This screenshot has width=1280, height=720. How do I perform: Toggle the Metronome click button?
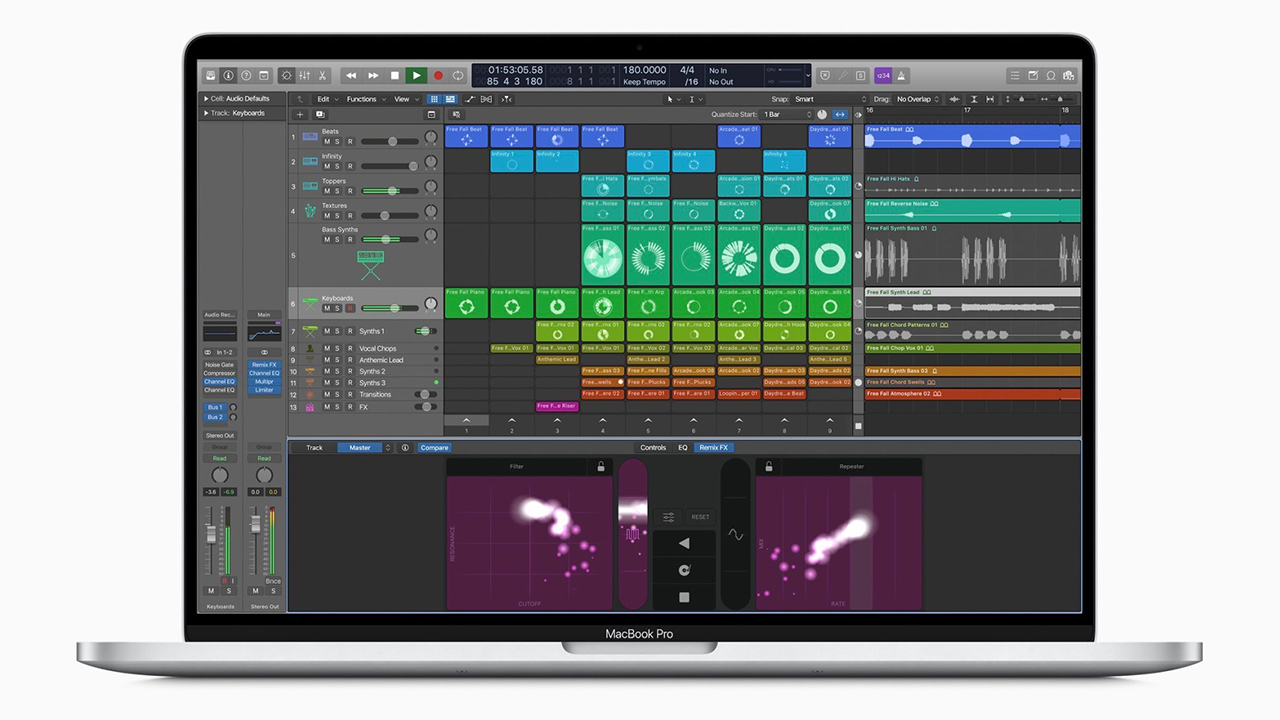coord(901,75)
